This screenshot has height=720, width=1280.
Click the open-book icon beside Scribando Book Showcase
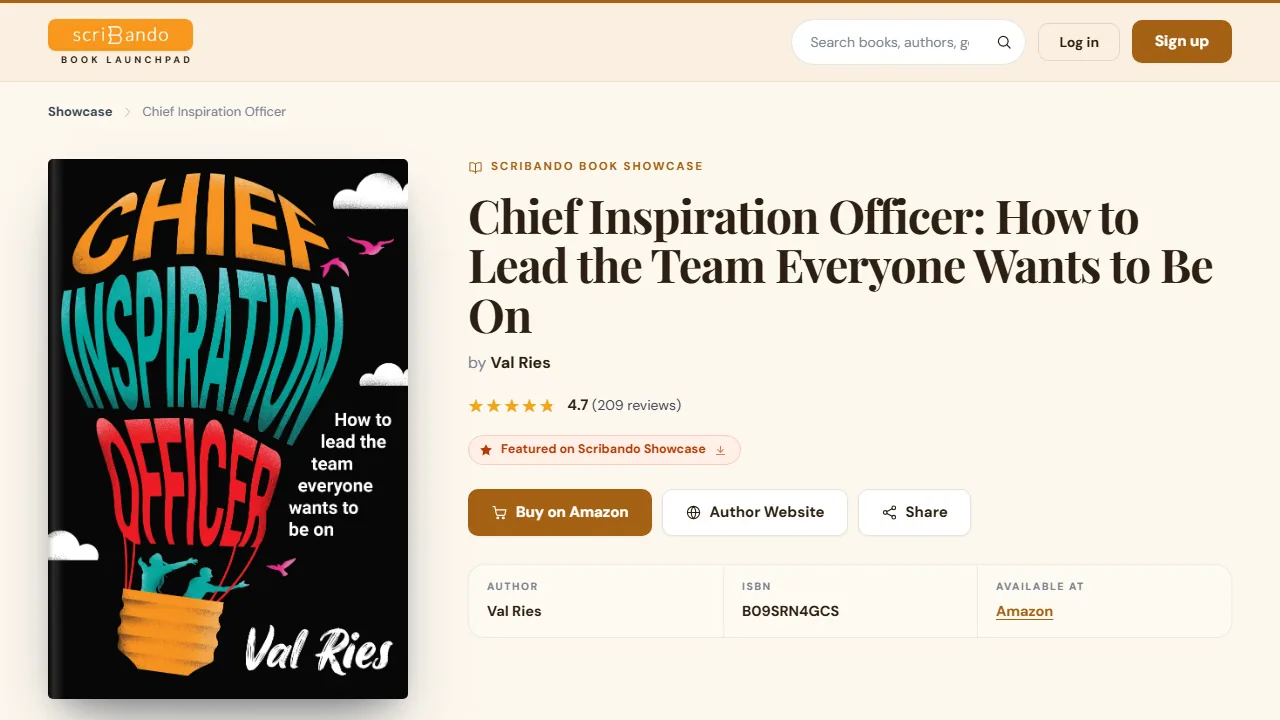475,167
